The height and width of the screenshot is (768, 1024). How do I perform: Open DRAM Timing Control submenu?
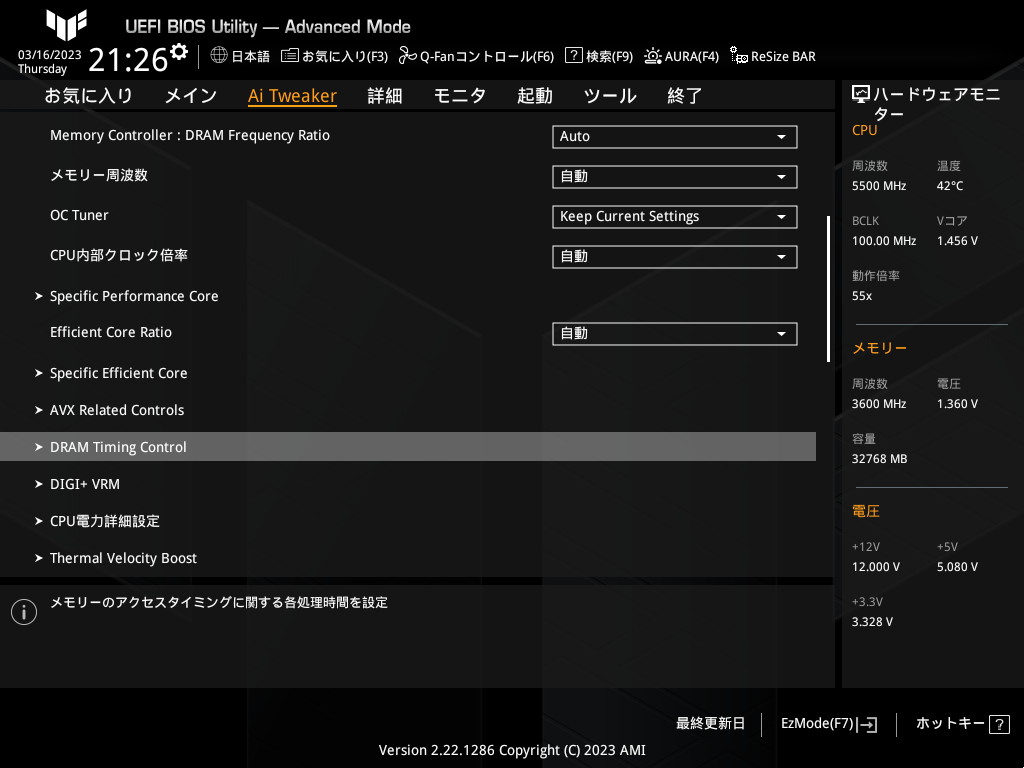(408, 447)
